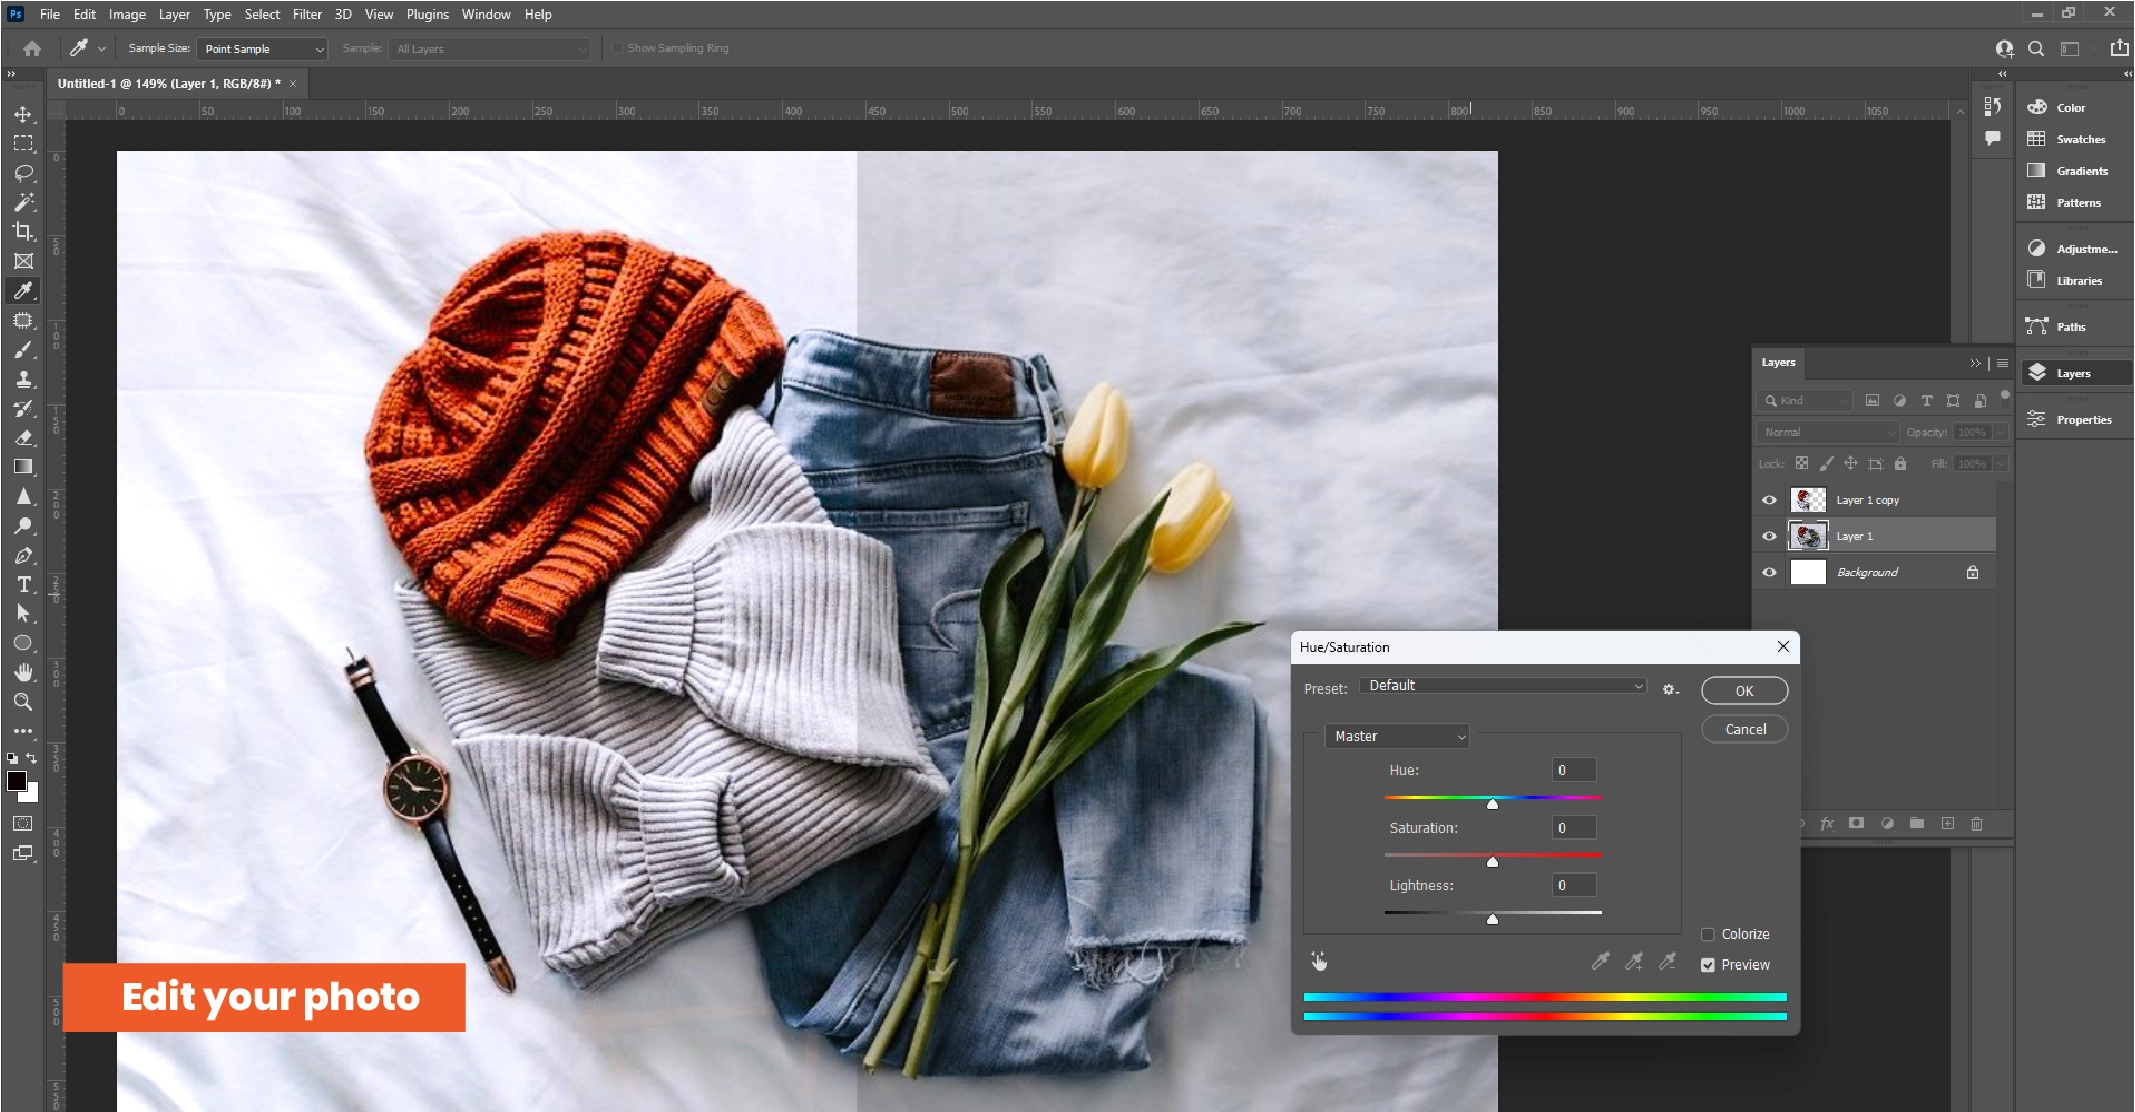Open the File menu

click(x=49, y=14)
